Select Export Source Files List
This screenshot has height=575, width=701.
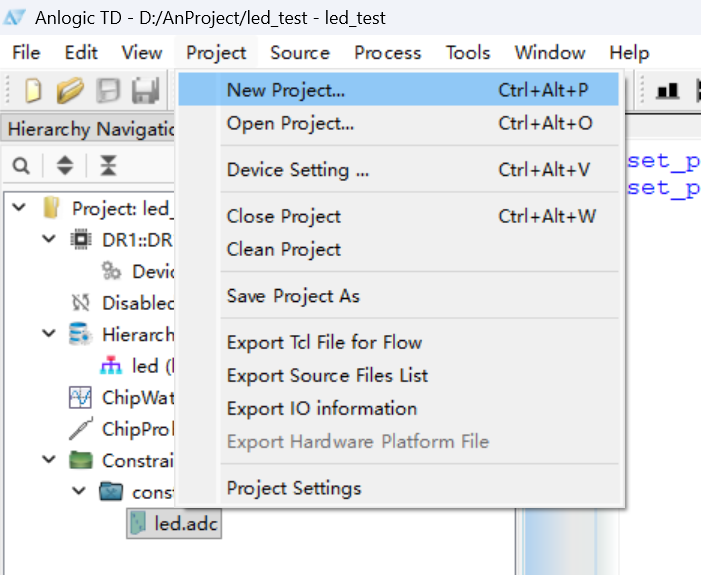(398, 375)
